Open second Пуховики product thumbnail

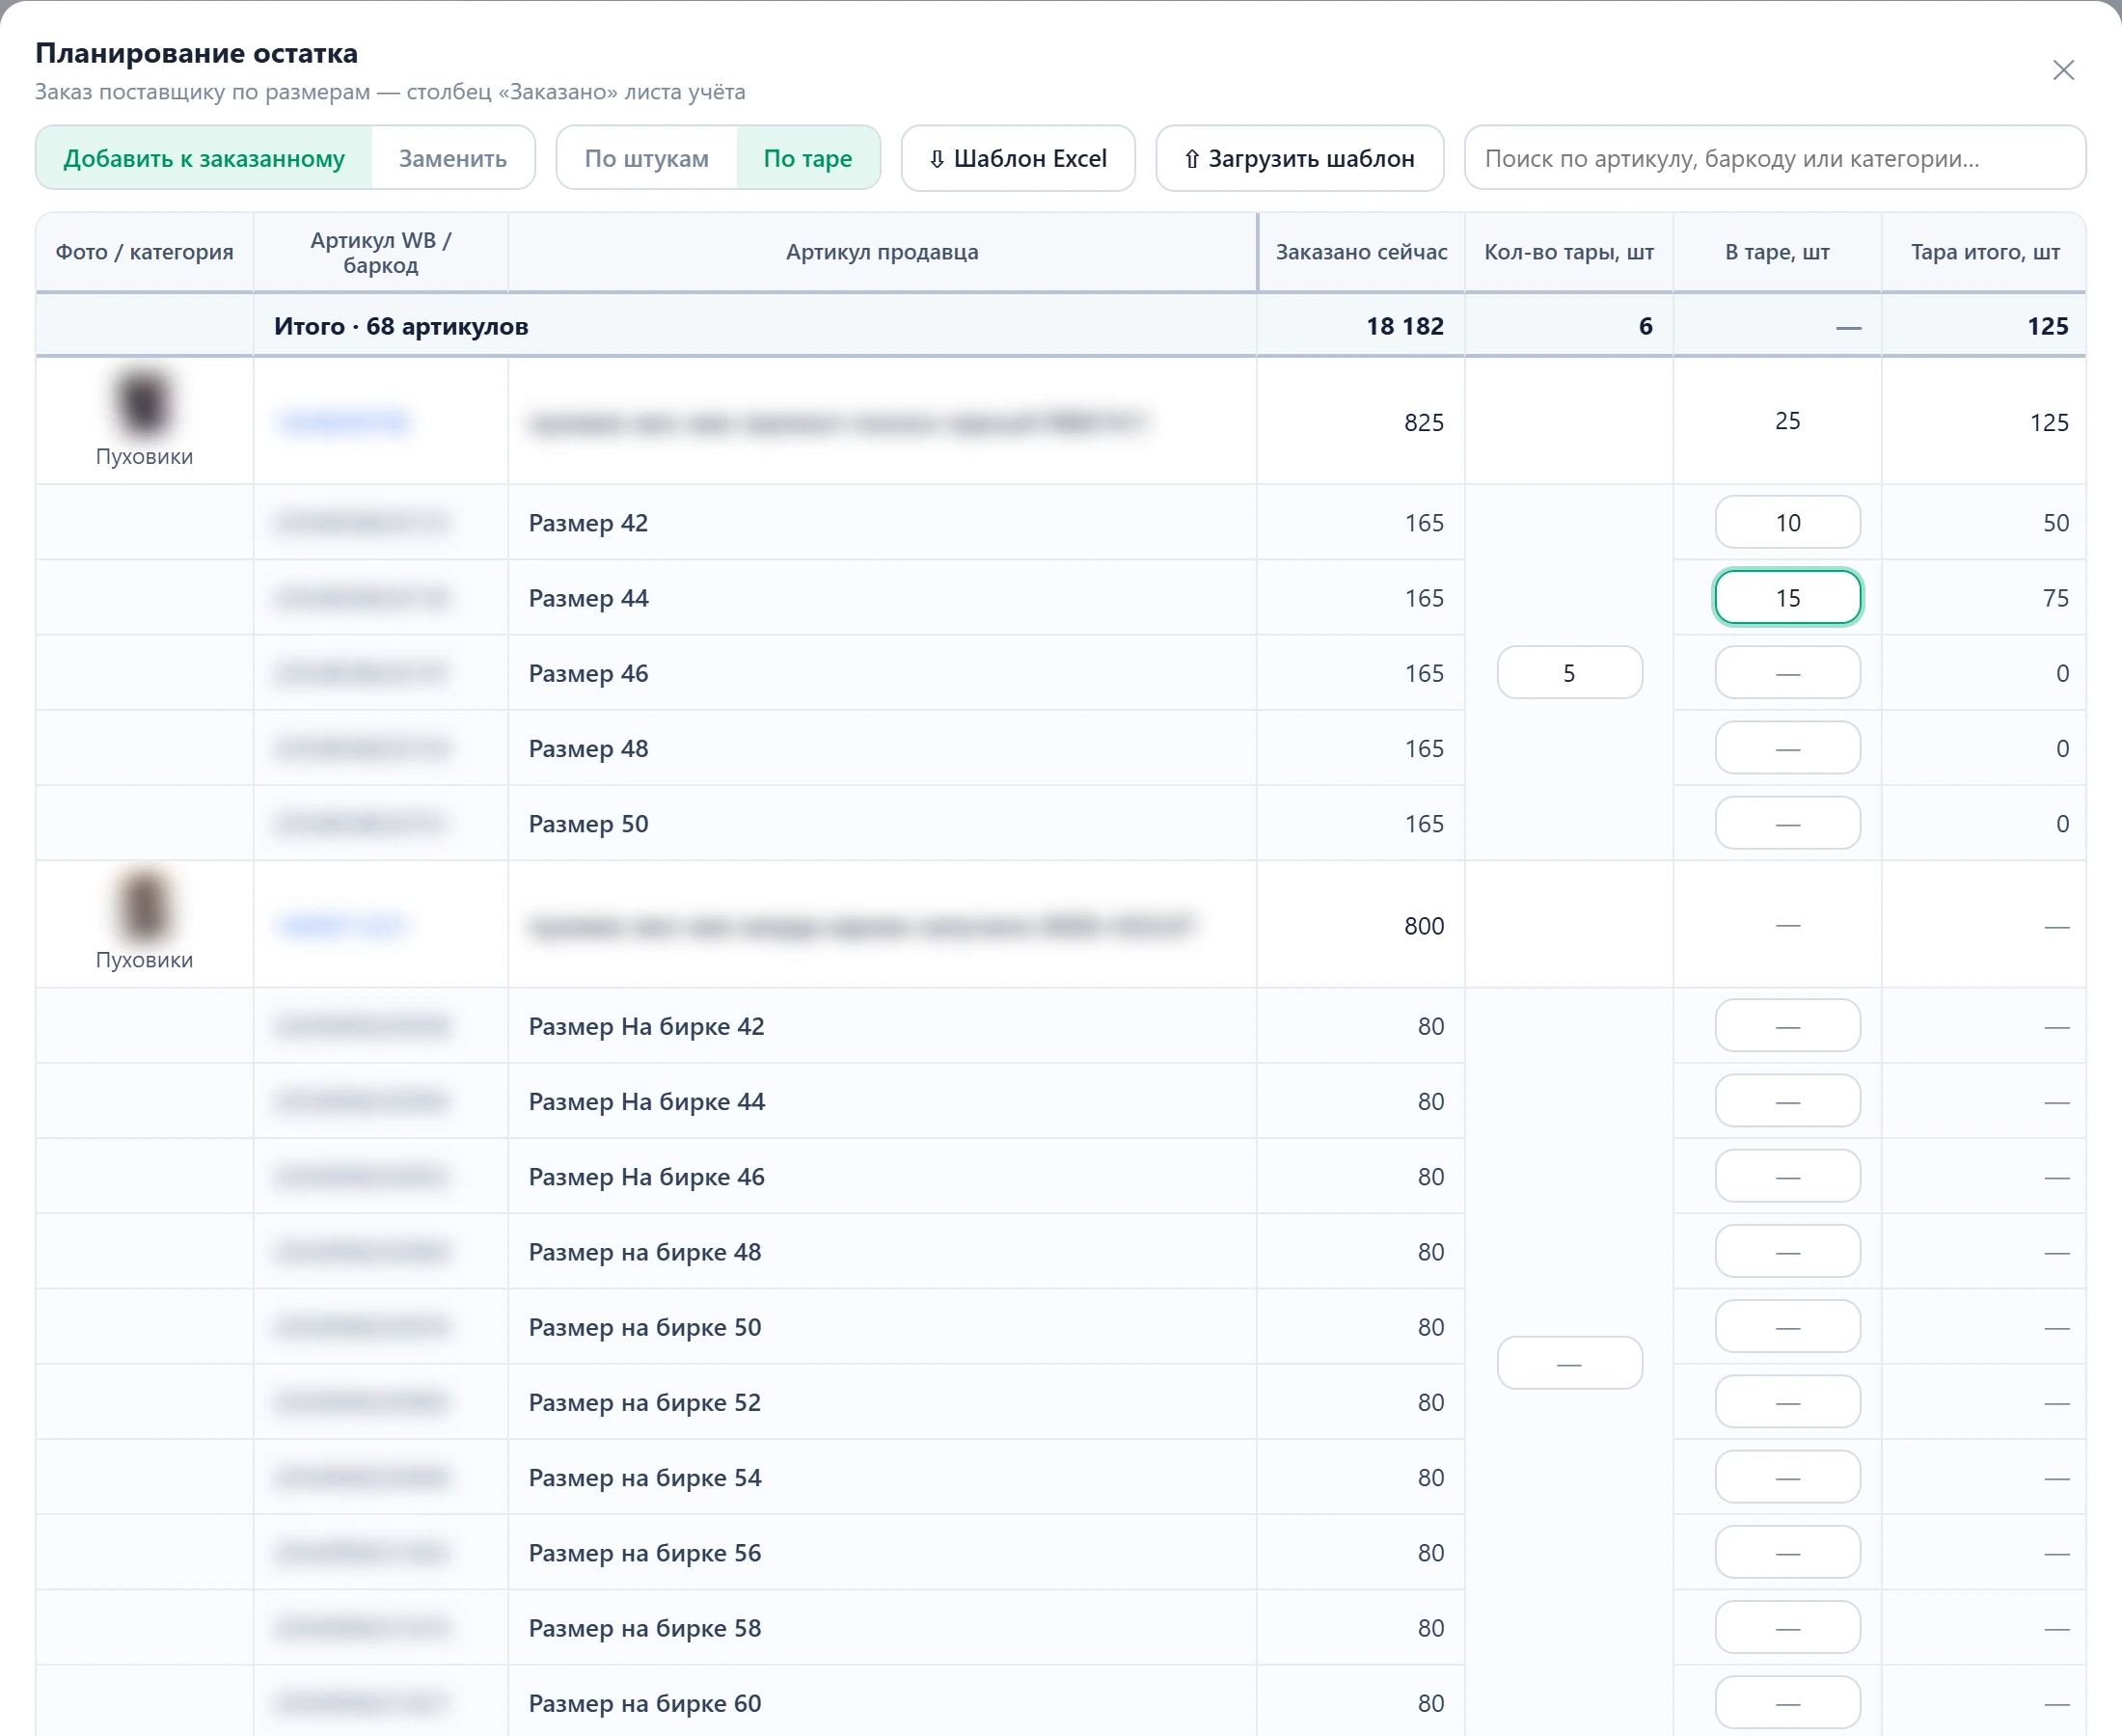point(144,906)
